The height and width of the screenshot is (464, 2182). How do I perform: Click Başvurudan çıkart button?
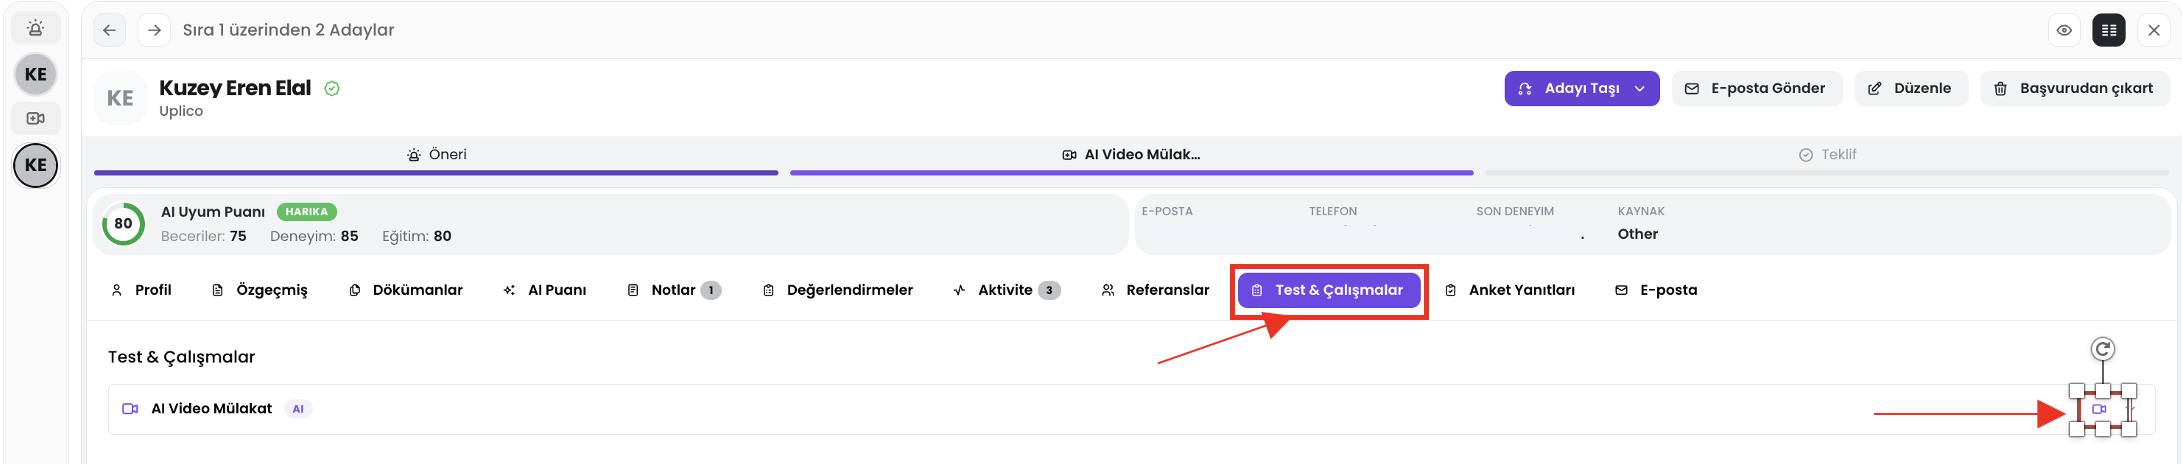2074,88
